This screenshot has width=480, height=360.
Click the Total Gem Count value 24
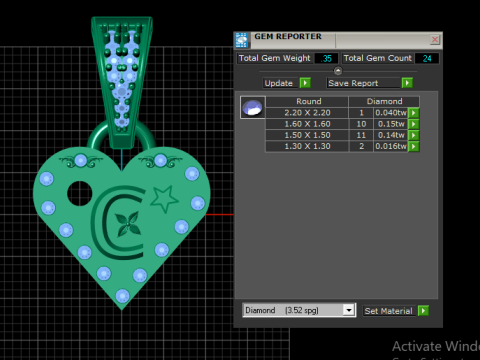coord(427,58)
